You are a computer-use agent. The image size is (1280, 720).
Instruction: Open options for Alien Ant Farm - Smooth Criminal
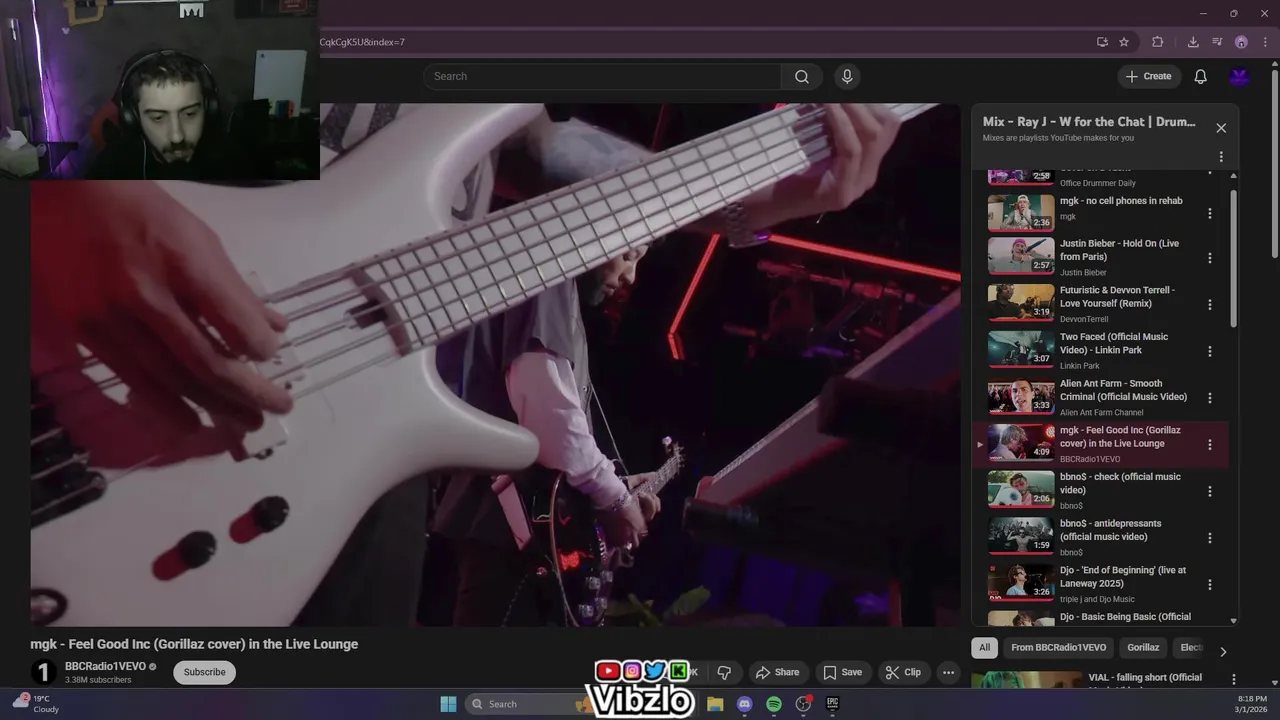[1210, 398]
